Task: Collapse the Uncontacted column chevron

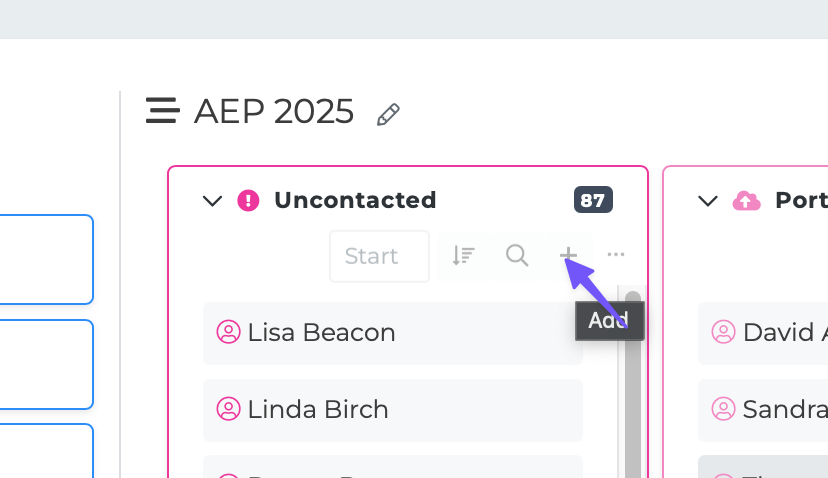Action: [212, 201]
